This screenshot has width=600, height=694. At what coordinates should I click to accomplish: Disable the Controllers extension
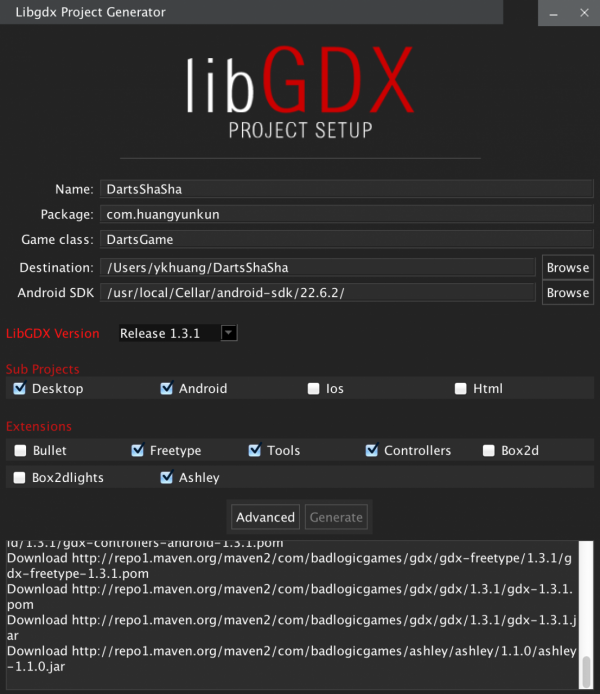[372, 451]
